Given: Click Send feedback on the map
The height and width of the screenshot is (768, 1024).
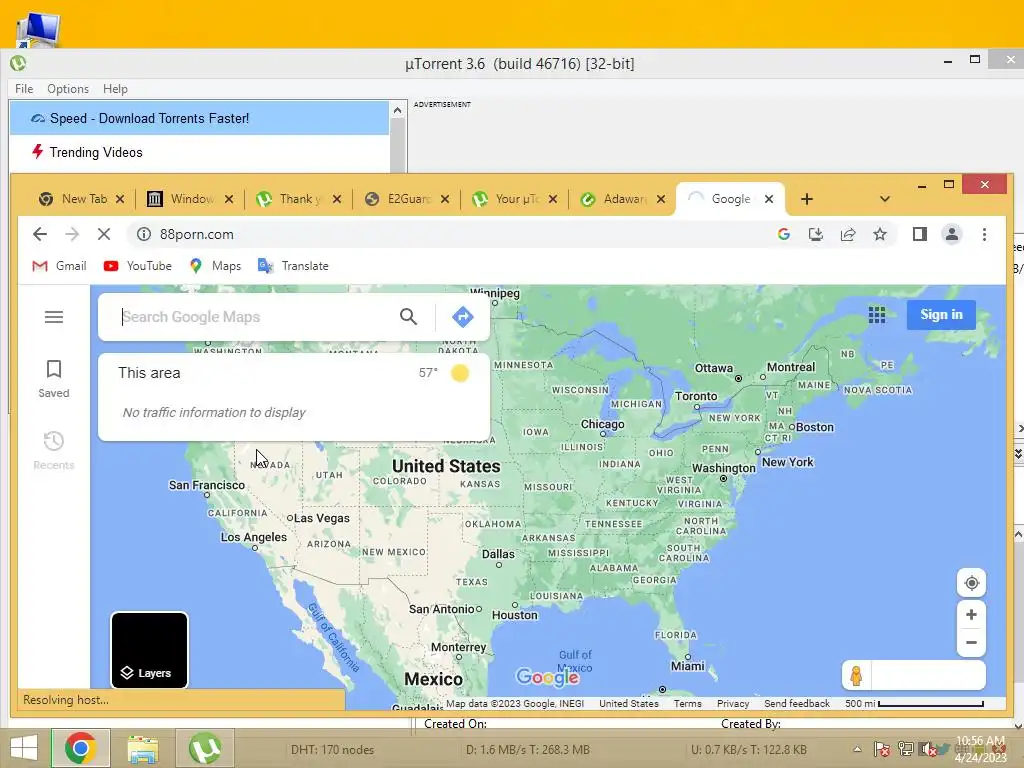Looking at the screenshot, I should [x=797, y=703].
